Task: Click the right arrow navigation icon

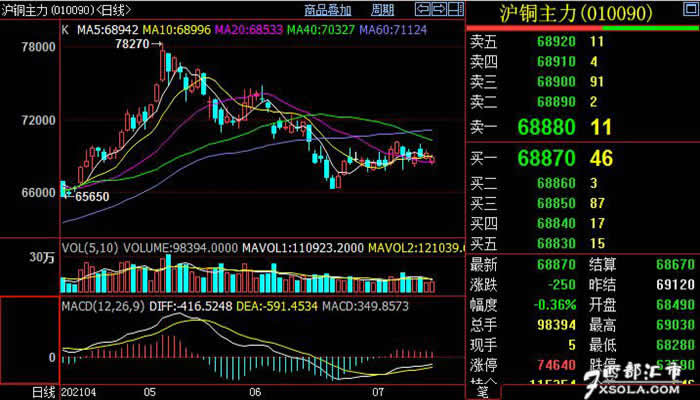Action: pos(438,8)
